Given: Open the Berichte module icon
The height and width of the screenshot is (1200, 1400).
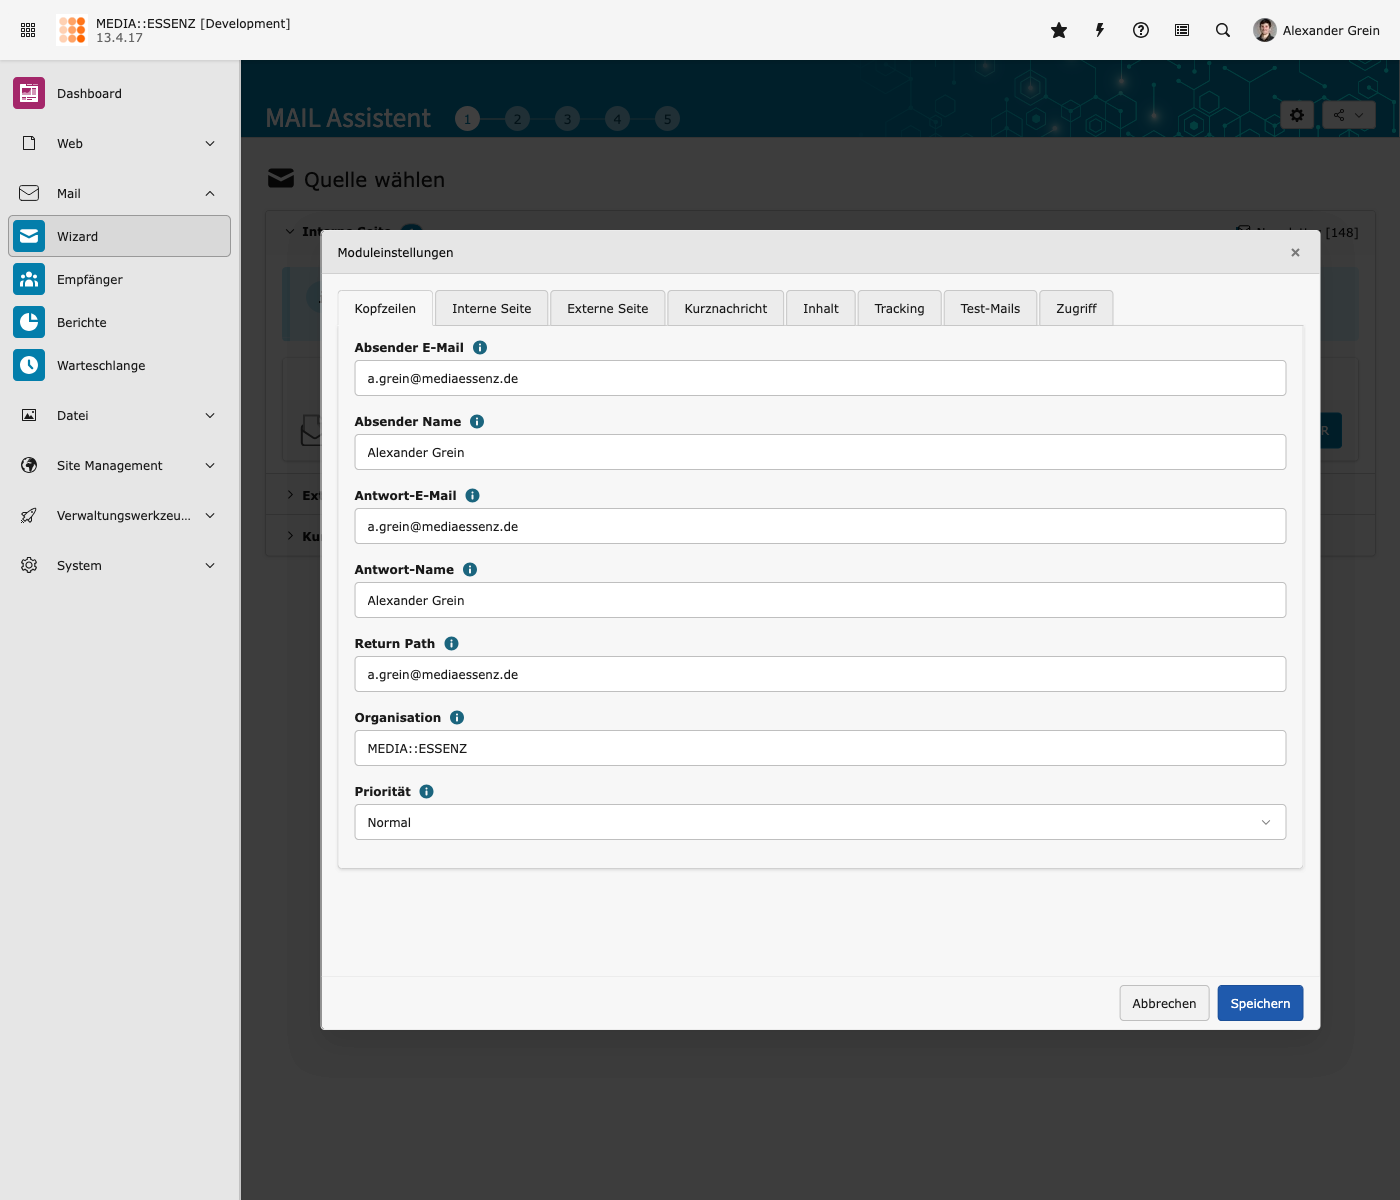Looking at the screenshot, I should (29, 323).
